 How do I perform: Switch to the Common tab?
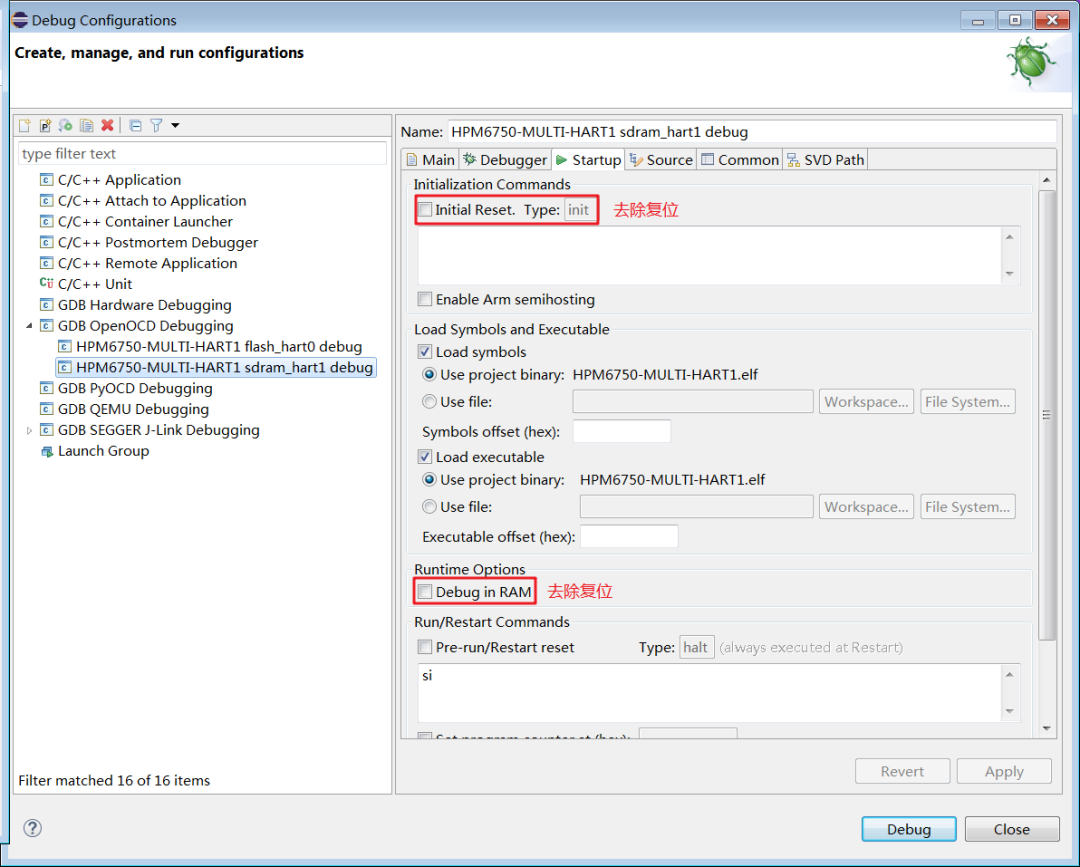[x=740, y=160]
